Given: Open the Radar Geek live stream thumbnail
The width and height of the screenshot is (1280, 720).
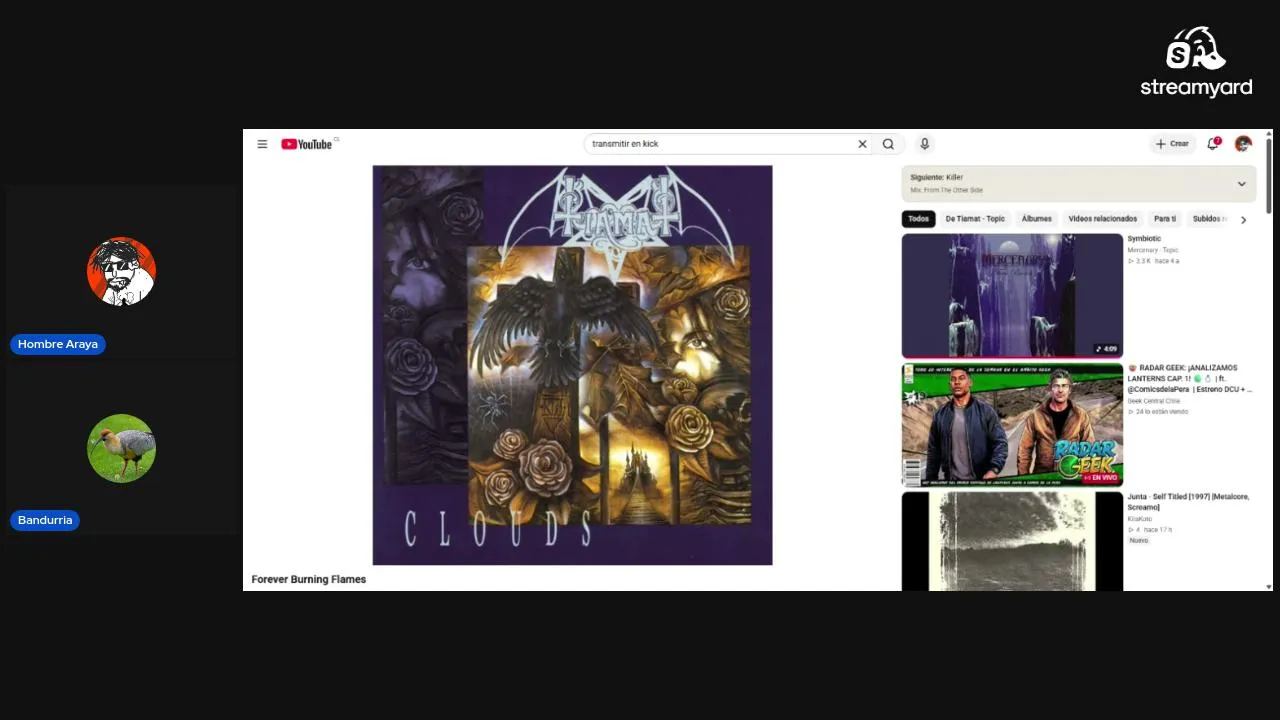Looking at the screenshot, I should pyautogui.click(x=1012, y=425).
